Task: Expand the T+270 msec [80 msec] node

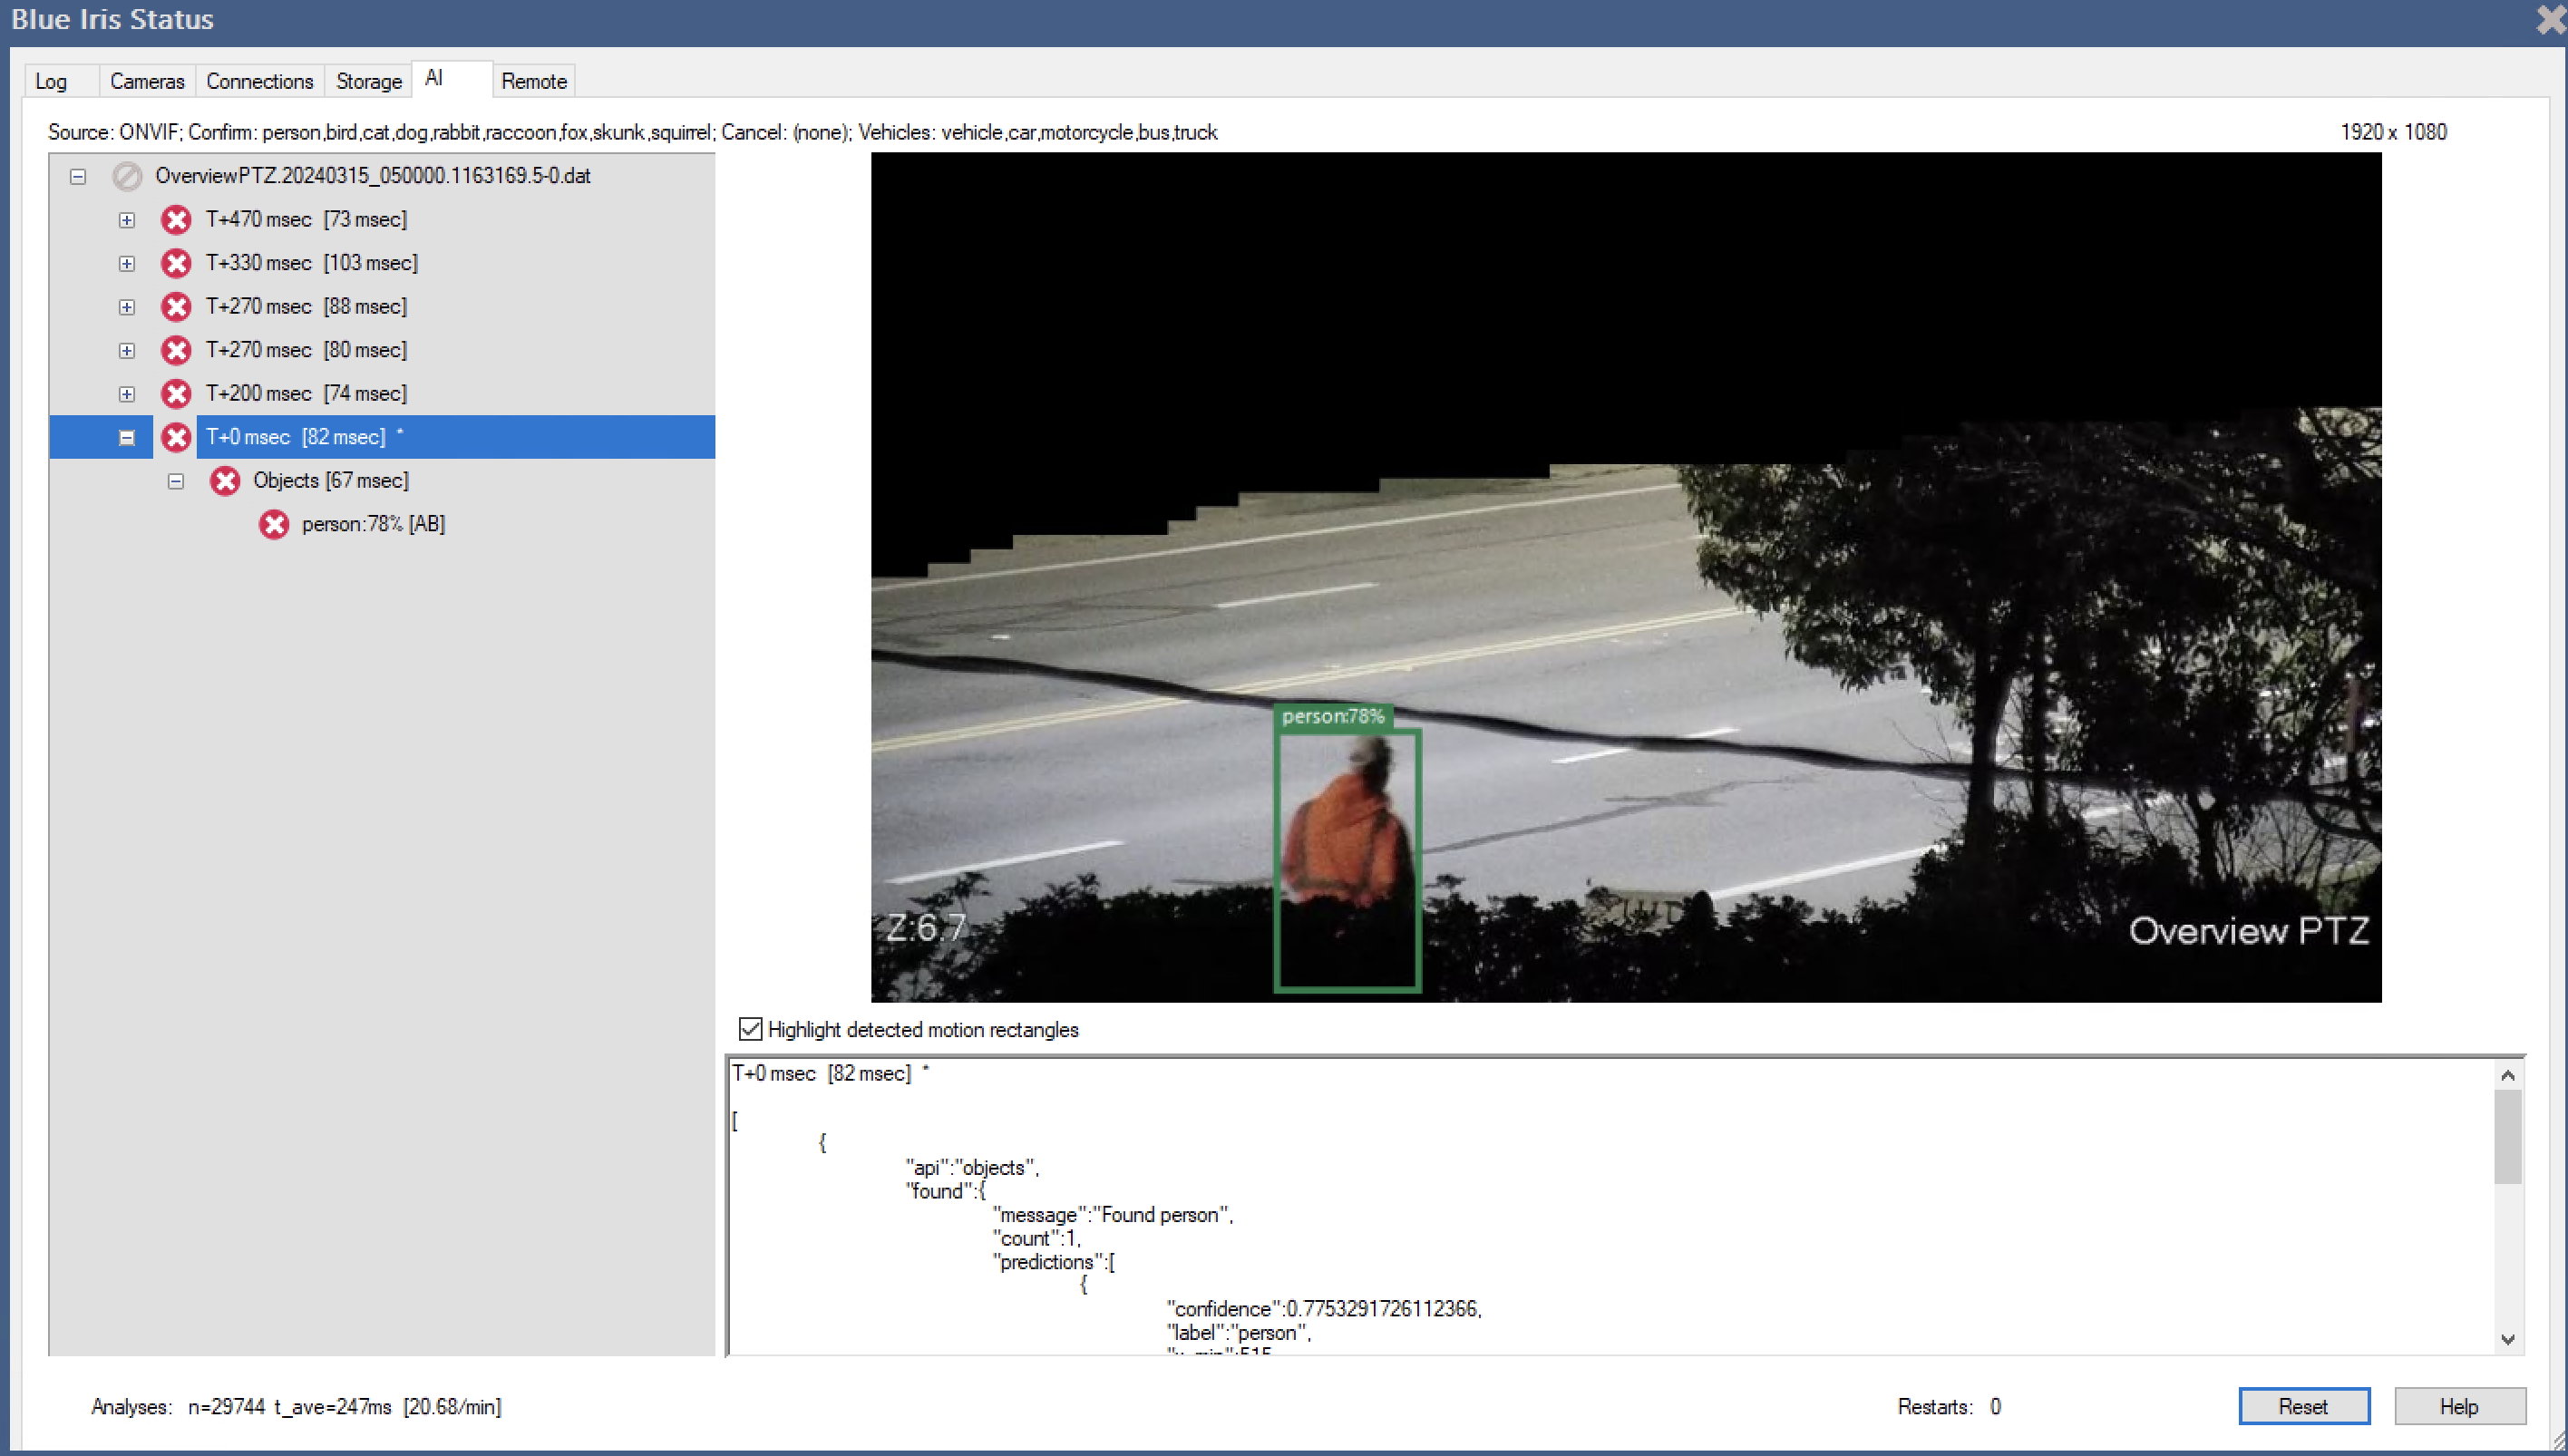Action: tap(127, 351)
